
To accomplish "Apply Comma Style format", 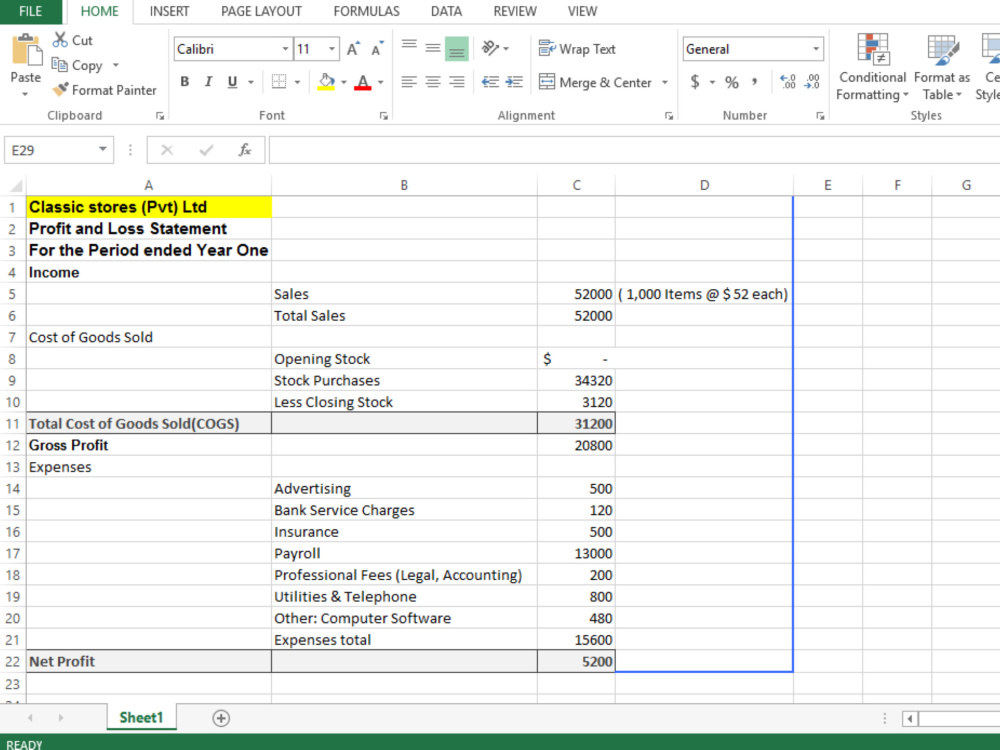I will pos(754,82).
